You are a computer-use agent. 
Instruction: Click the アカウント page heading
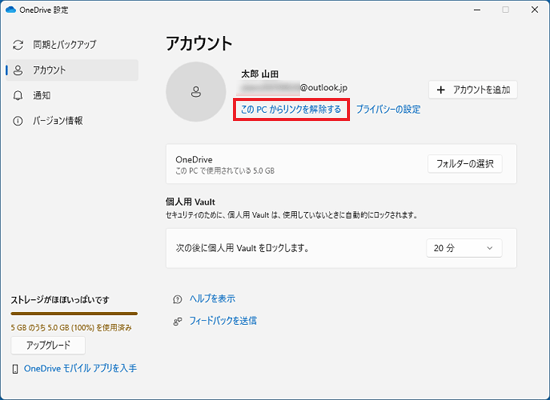[x=199, y=44]
